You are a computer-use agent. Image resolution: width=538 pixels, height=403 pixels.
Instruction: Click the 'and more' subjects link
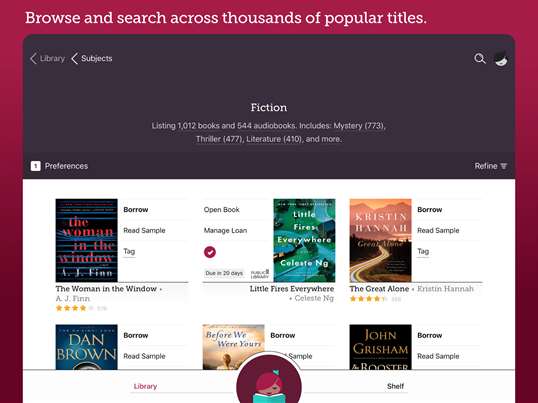pos(323,139)
